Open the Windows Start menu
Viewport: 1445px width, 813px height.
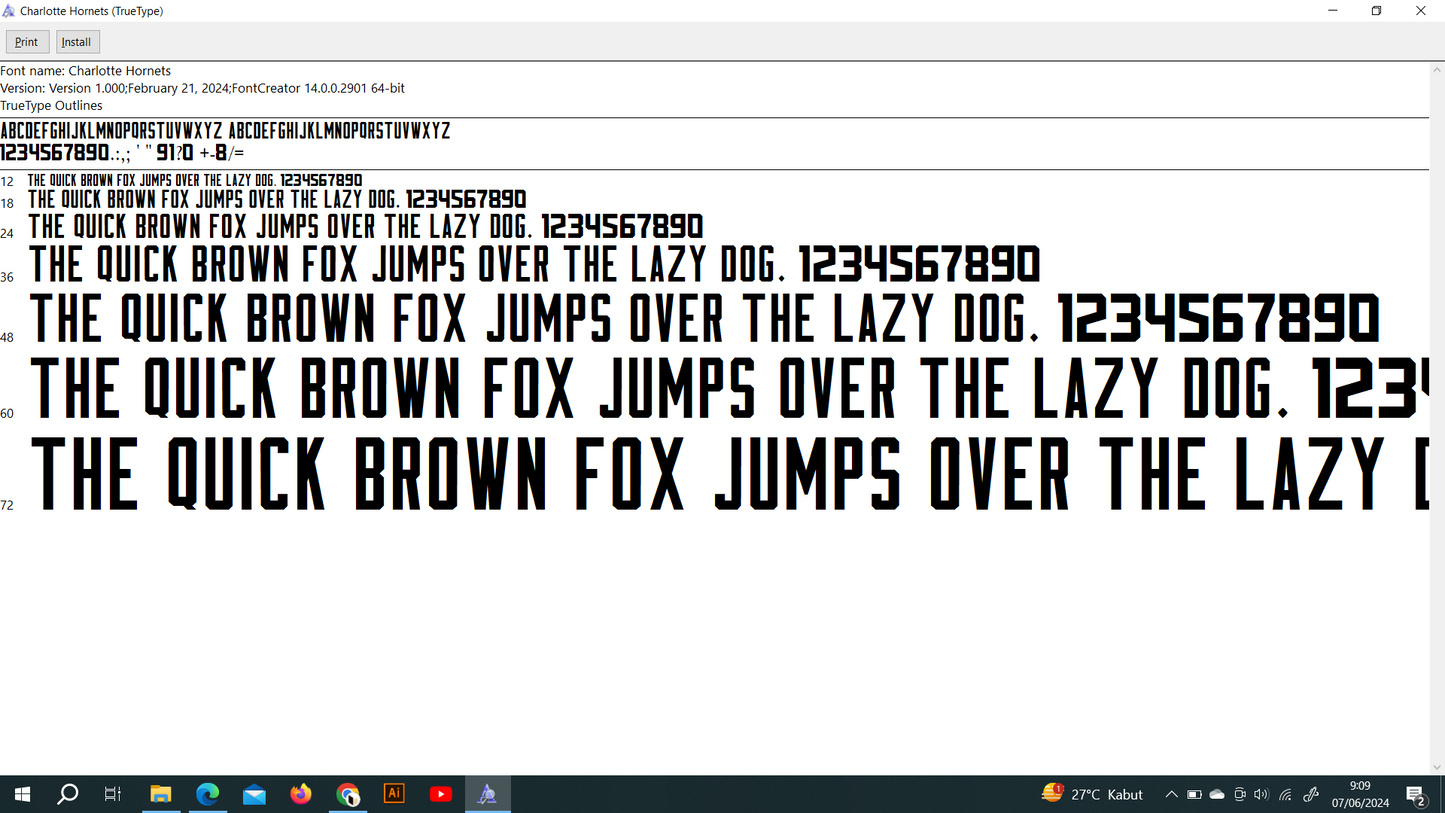tap(22, 794)
